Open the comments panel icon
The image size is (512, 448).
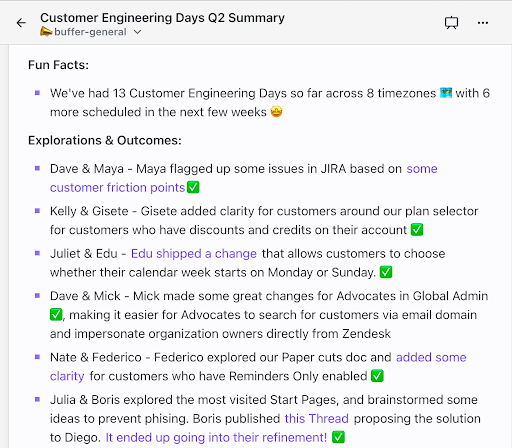coord(451,23)
